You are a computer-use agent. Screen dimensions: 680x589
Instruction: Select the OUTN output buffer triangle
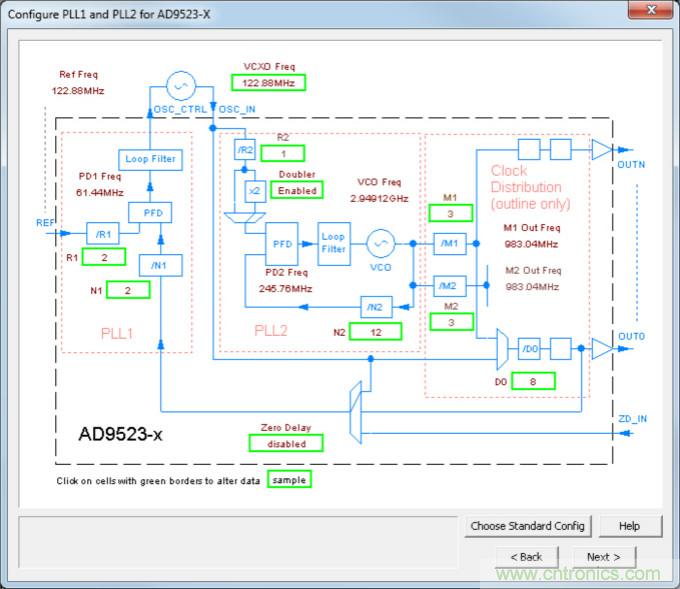601,150
